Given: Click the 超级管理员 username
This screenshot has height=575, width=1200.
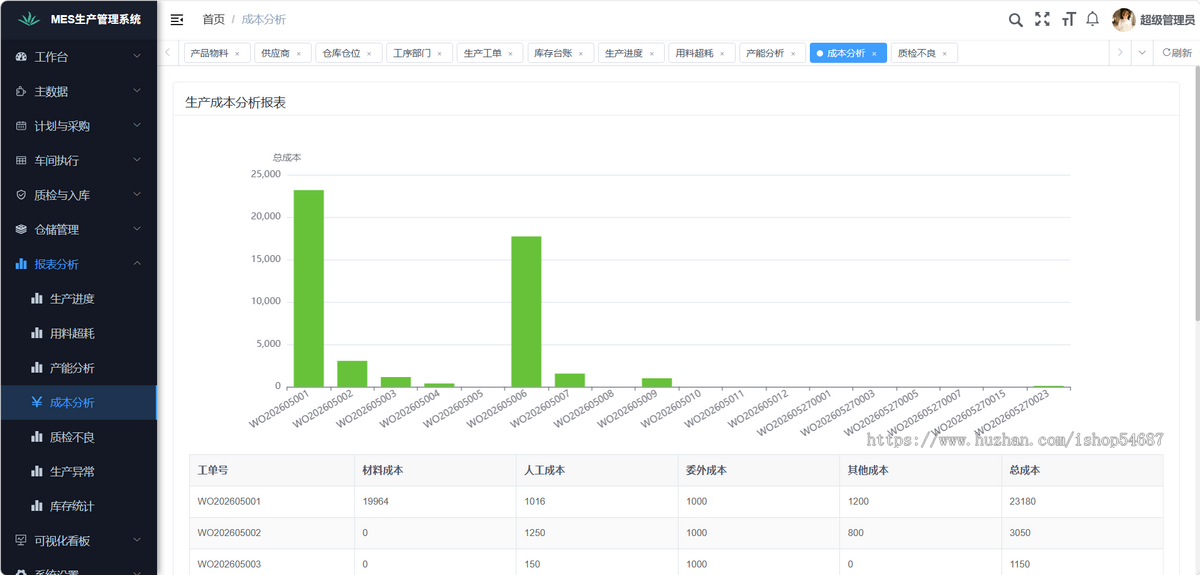Looking at the screenshot, I should click(1167, 20).
